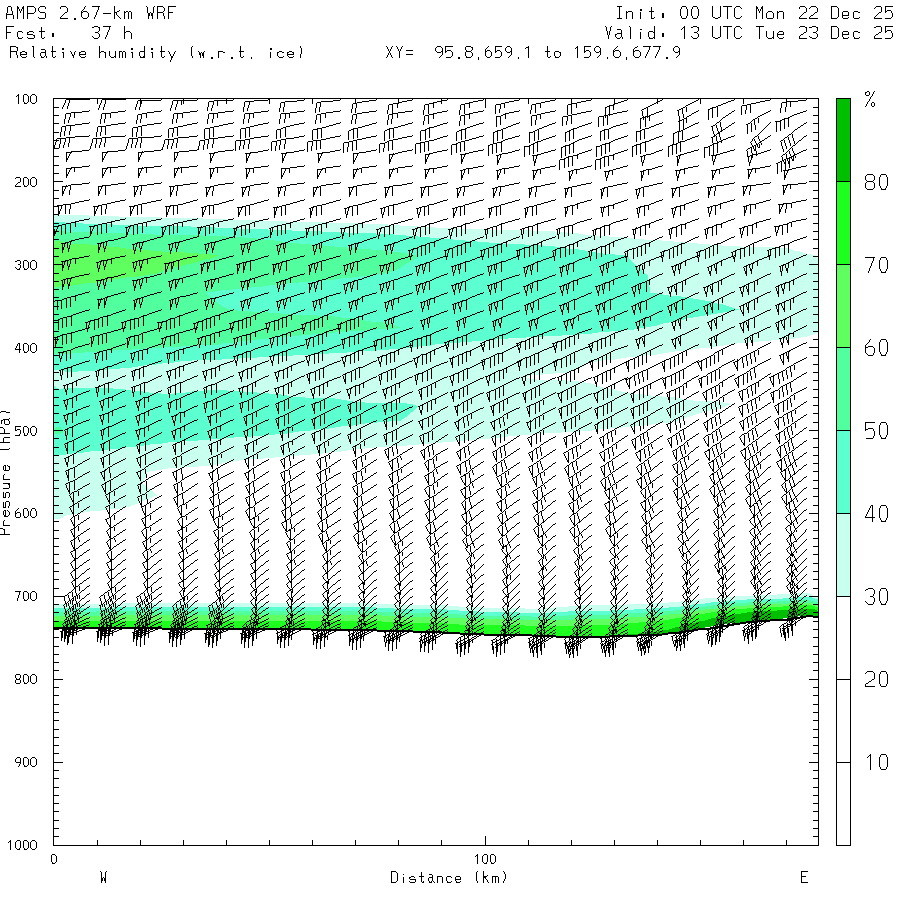
Task: Click the 10% colorbar label
Action: coord(876,763)
